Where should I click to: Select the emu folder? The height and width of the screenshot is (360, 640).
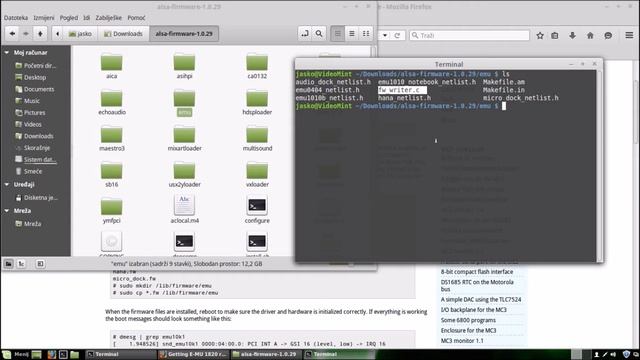tap(184, 102)
